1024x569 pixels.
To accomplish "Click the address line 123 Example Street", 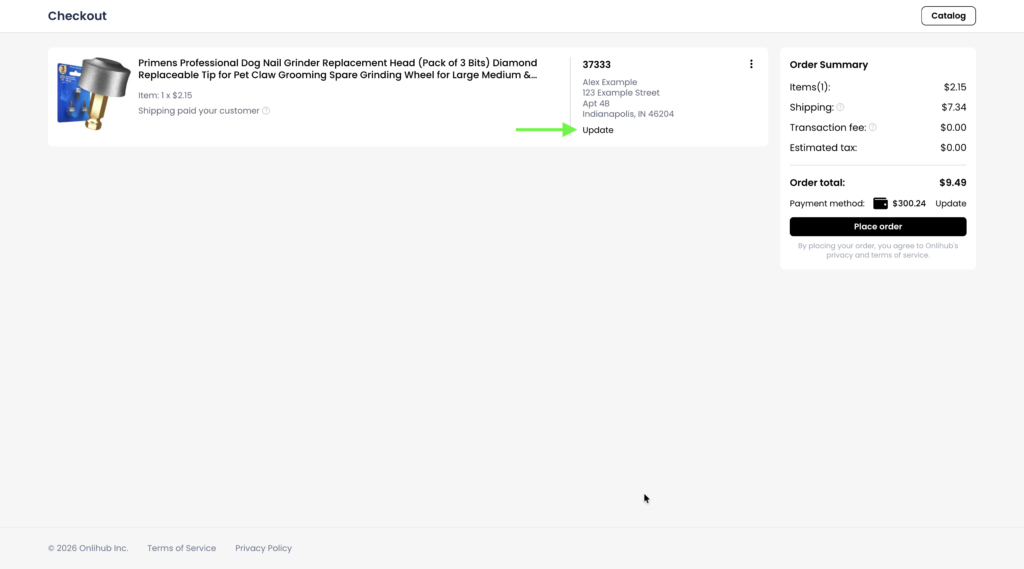I will [x=621, y=93].
